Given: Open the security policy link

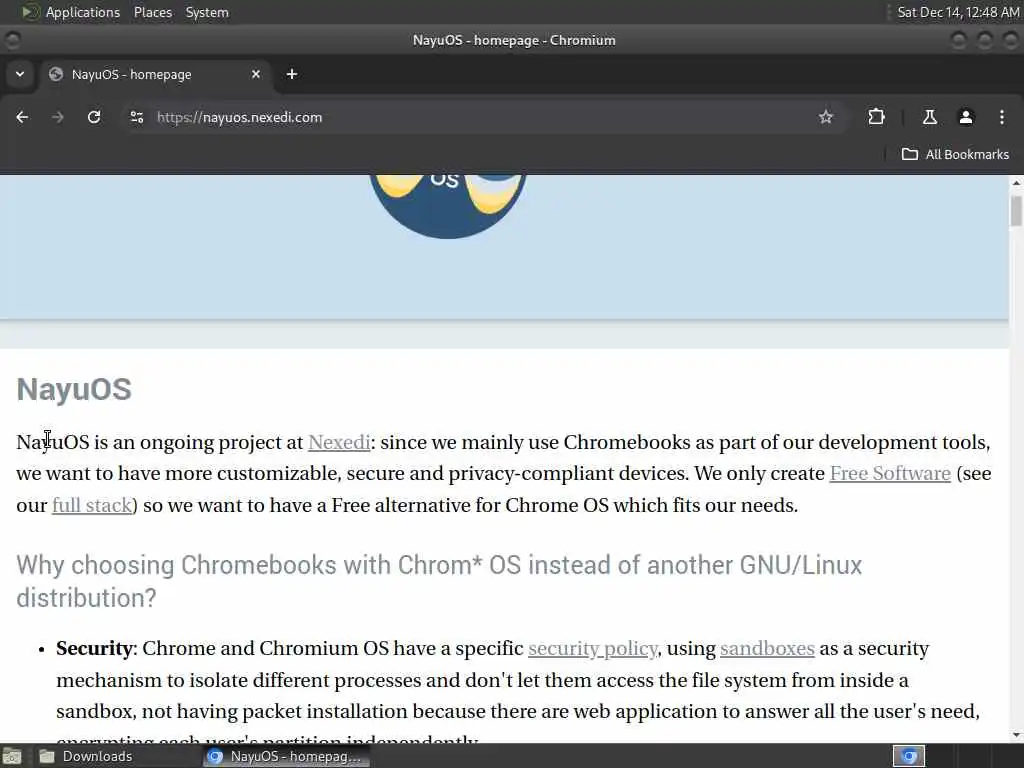Looking at the screenshot, I should (592, 648).
